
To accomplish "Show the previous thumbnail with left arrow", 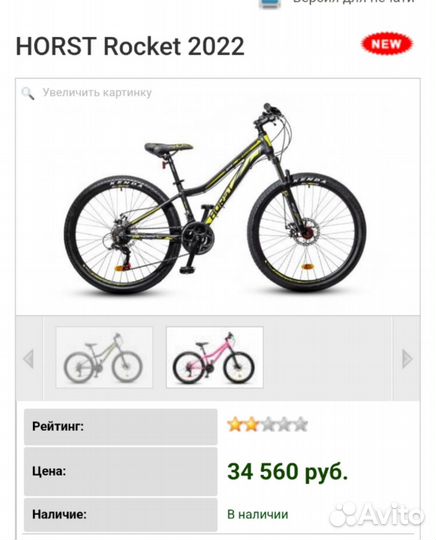I will [x=28, y=359].
